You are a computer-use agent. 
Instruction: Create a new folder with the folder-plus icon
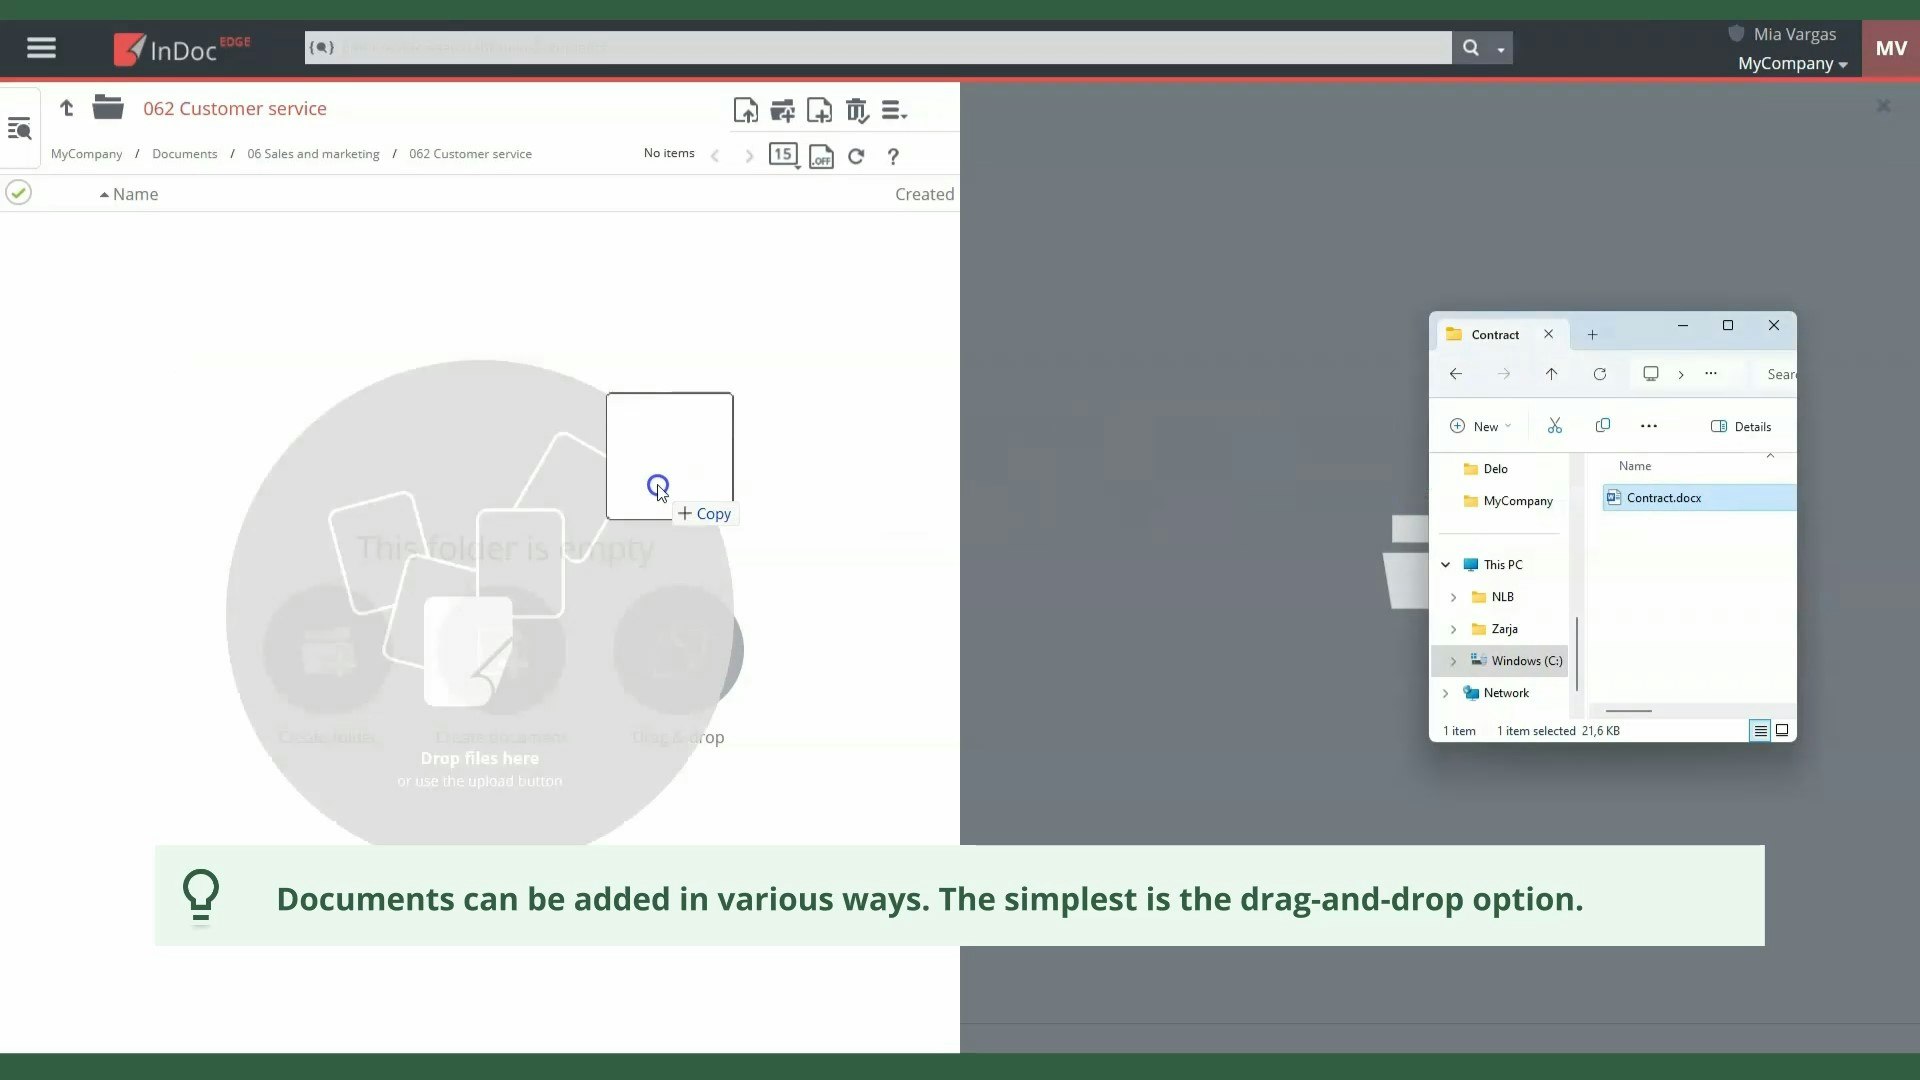click(783, 110)
